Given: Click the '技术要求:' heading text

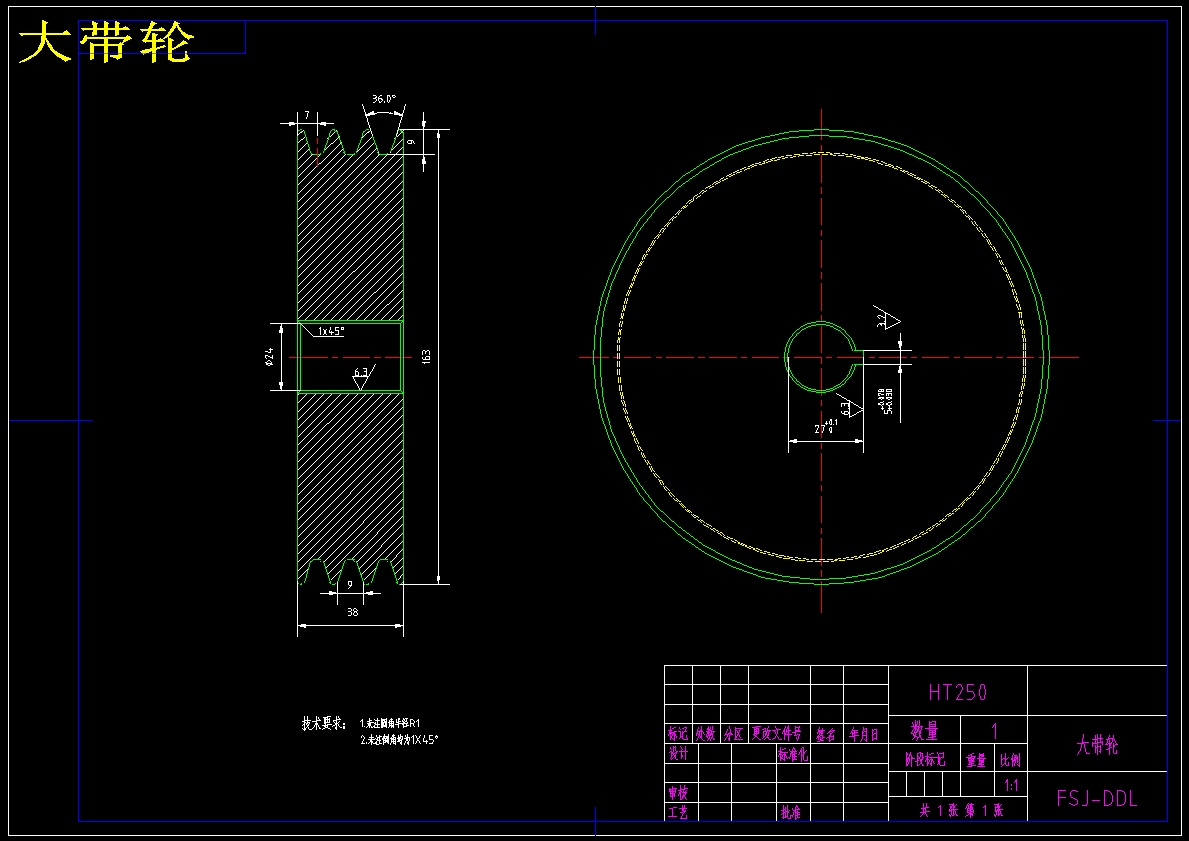Looking at the screenshot, I should pos(324,723).
